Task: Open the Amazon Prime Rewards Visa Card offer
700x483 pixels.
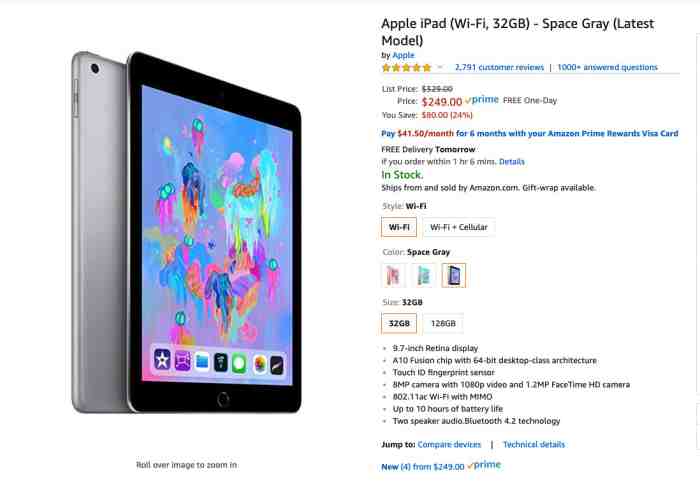Action: (x=529, y=133)
